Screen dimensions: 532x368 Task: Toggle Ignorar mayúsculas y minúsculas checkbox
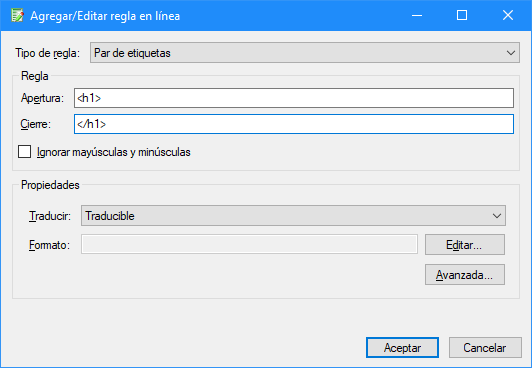coord(24,152)
